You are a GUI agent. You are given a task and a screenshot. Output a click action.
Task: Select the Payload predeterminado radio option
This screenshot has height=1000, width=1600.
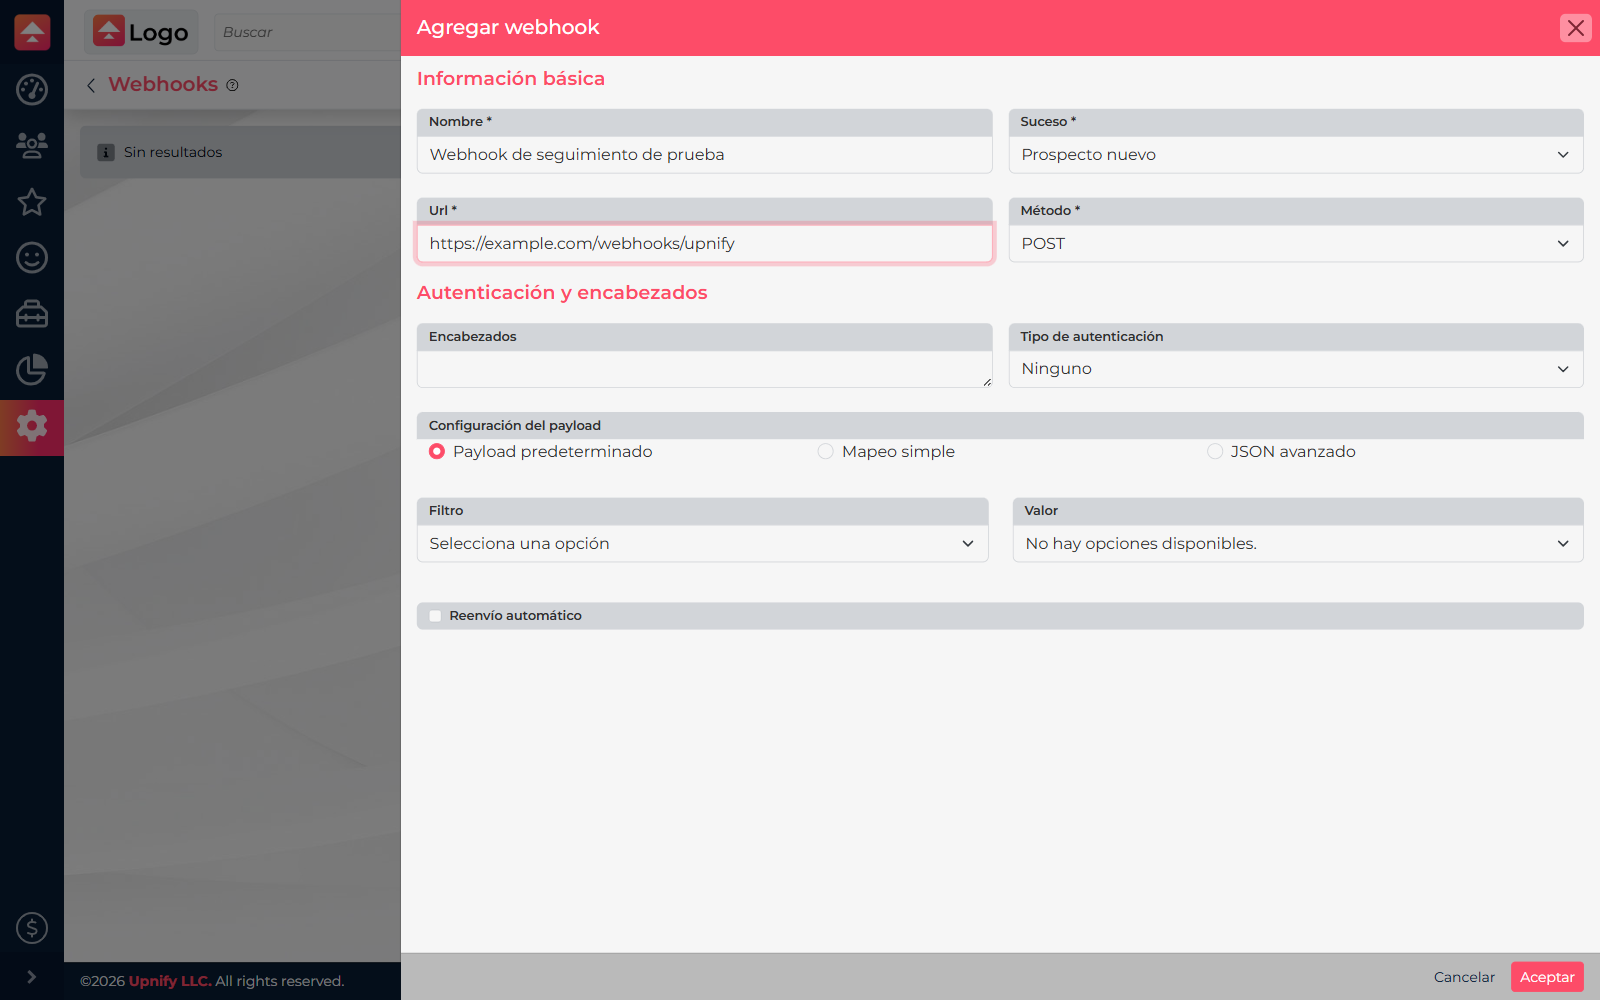click(437, 452)
